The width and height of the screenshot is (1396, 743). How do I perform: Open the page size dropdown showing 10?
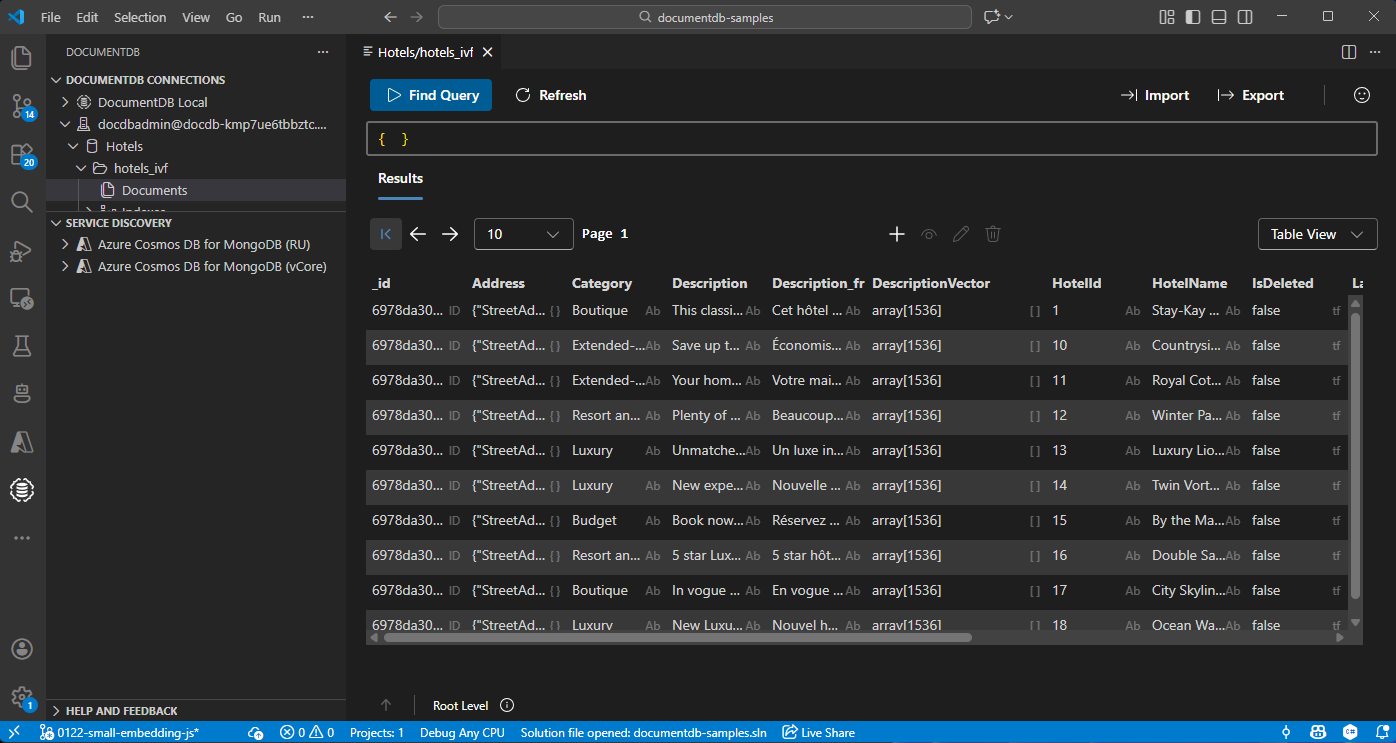pyautogui.click(x=523, y=234)
